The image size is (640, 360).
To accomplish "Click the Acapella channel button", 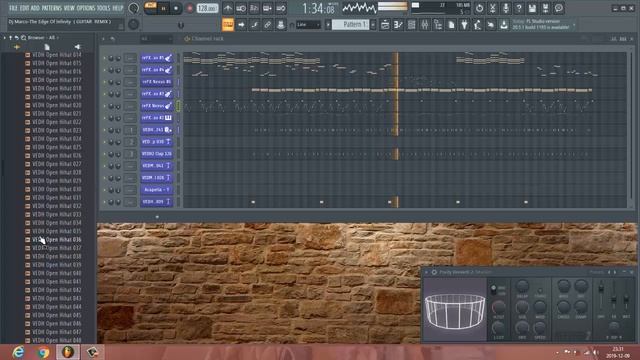I will [157, 190].
